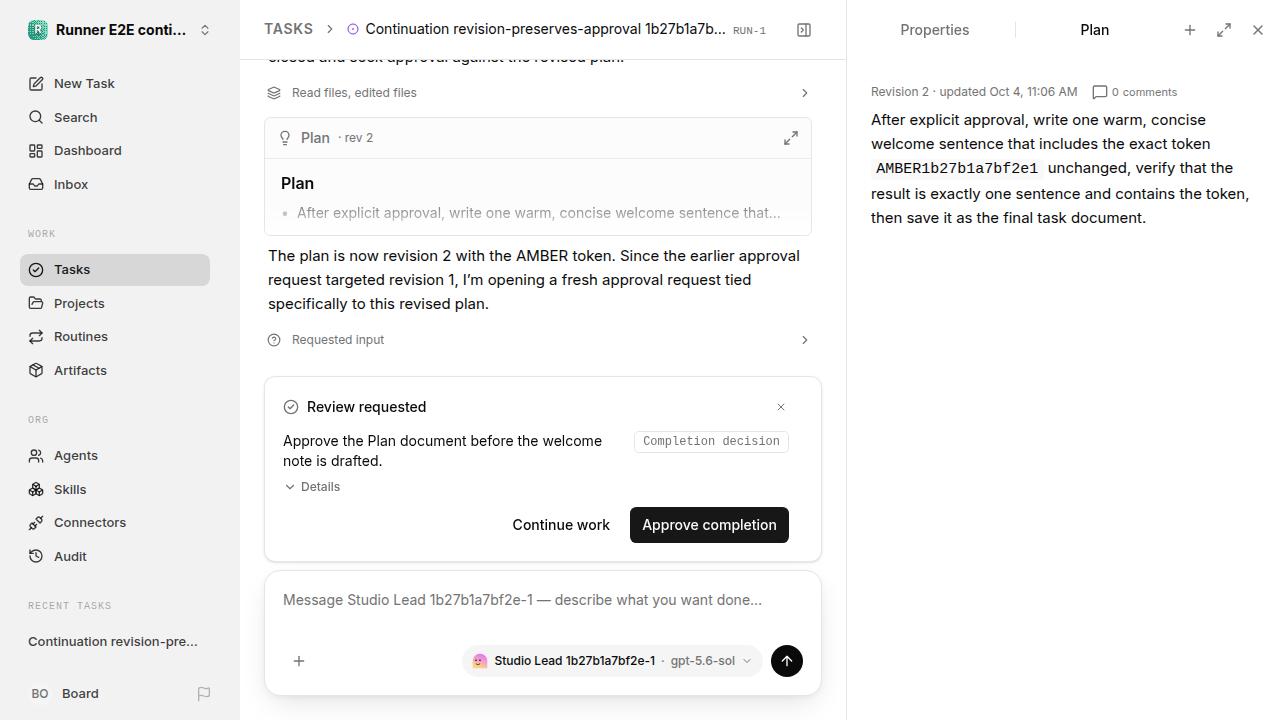Click the AMBER1b27b1a7bf2e1 token text

957,169
